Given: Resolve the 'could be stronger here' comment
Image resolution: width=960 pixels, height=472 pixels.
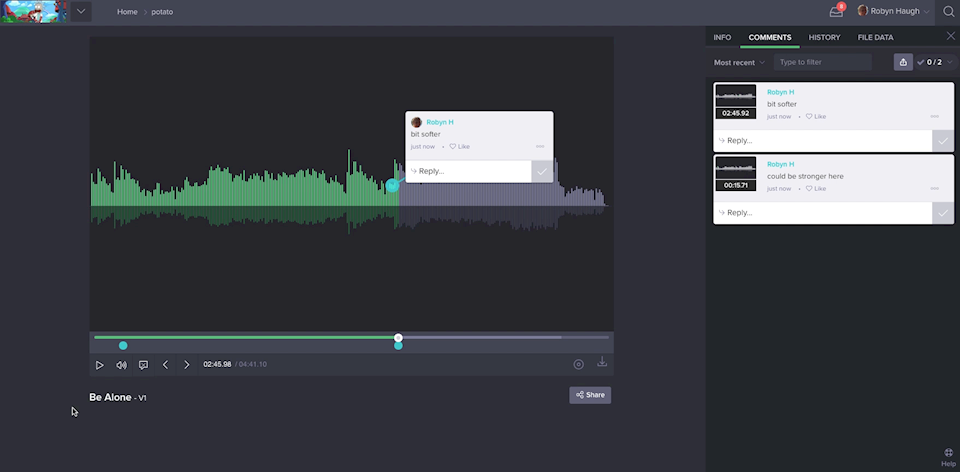Looking at the screenshot, I should (942, 213).
